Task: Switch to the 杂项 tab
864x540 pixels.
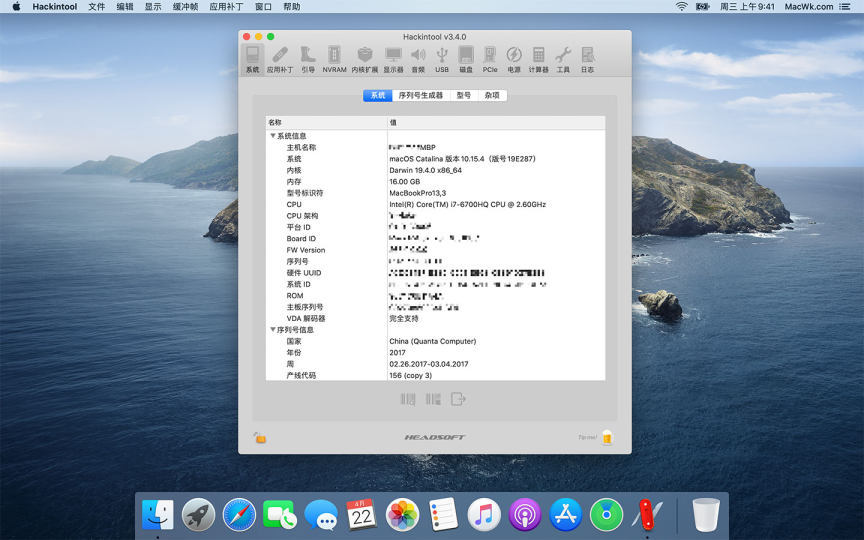Action: (492, 96)
